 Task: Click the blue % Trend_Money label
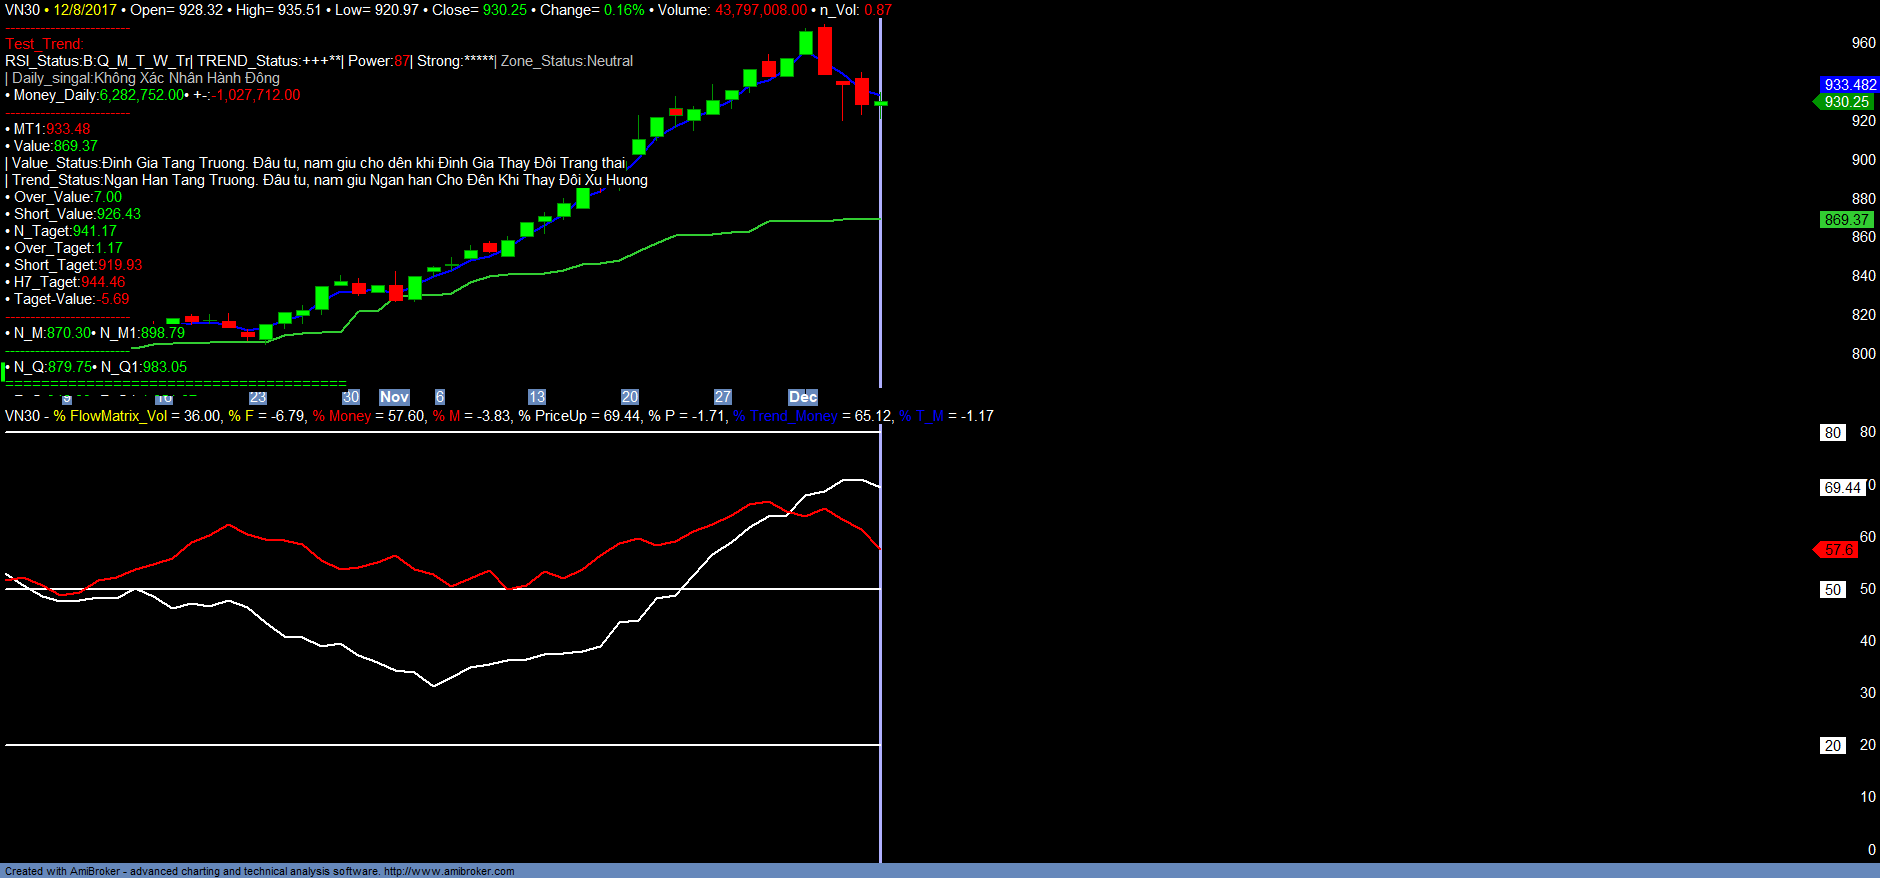pyautogui.click(x=785, y=416)
